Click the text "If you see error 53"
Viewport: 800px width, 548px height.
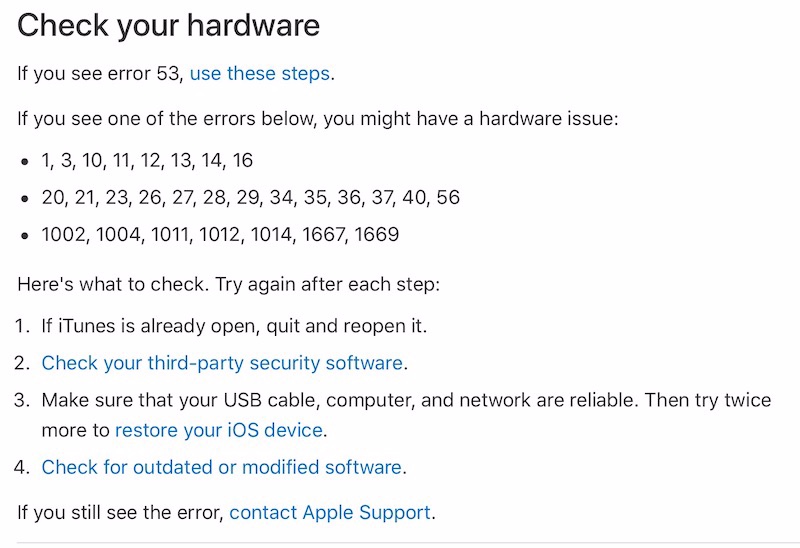(99, 73)
